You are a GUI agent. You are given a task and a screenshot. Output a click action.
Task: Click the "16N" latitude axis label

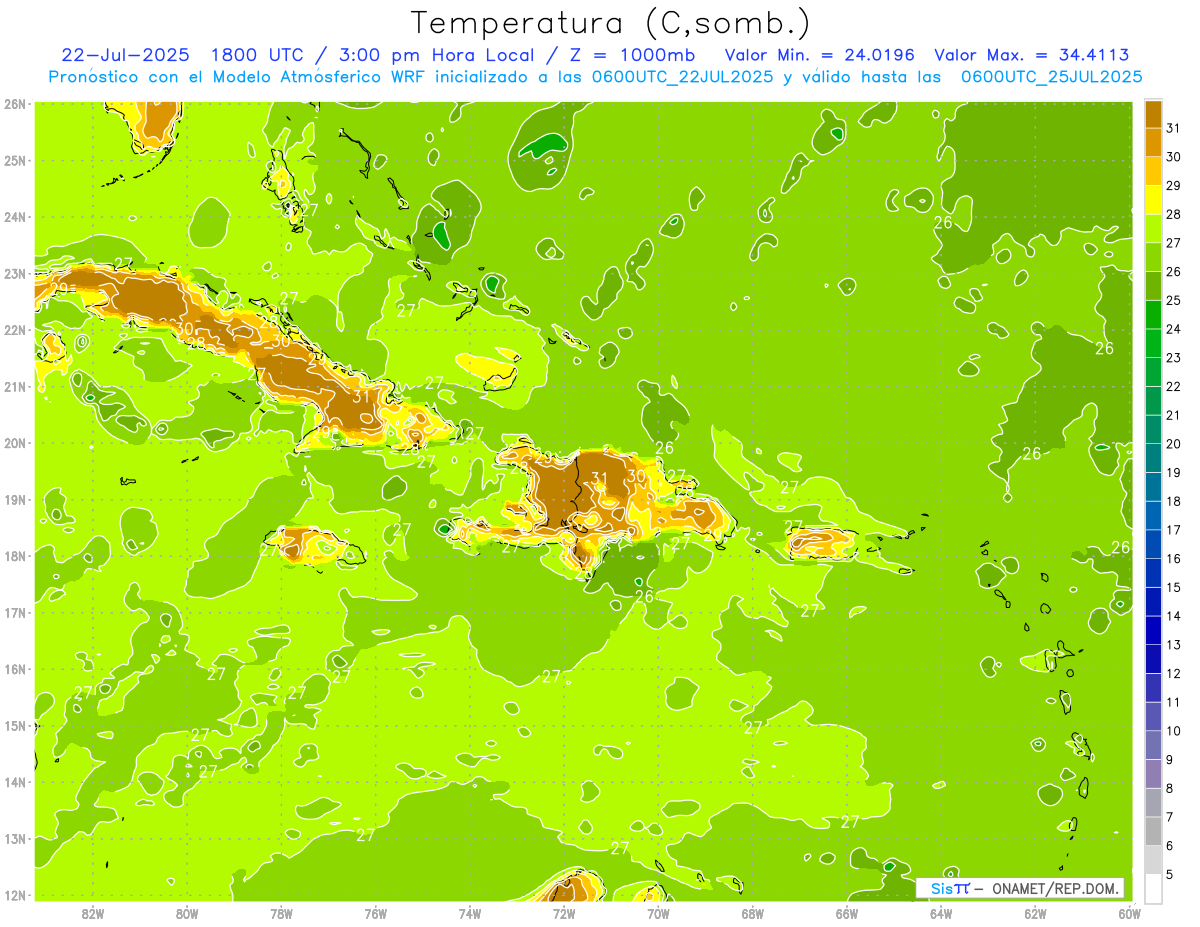click(14, 669)
